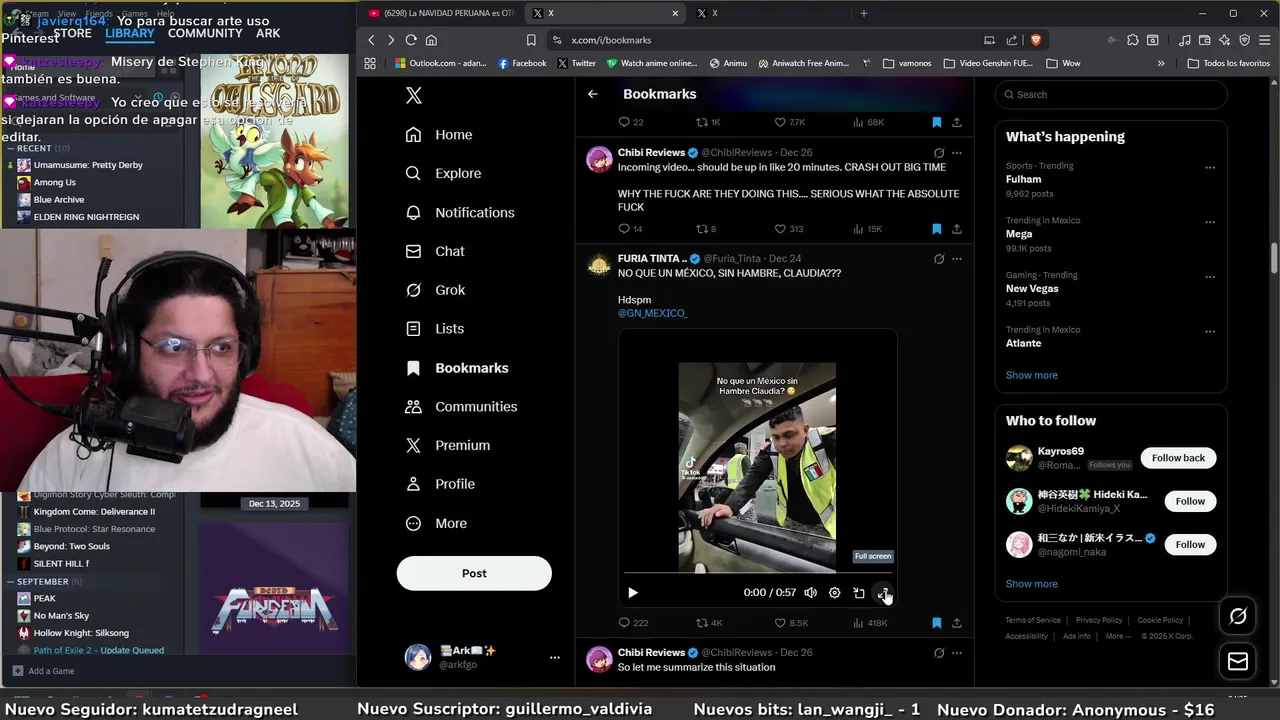Follow Hideki Kamiya
The image size is (1280, 720).
[x=1190, y=501]
